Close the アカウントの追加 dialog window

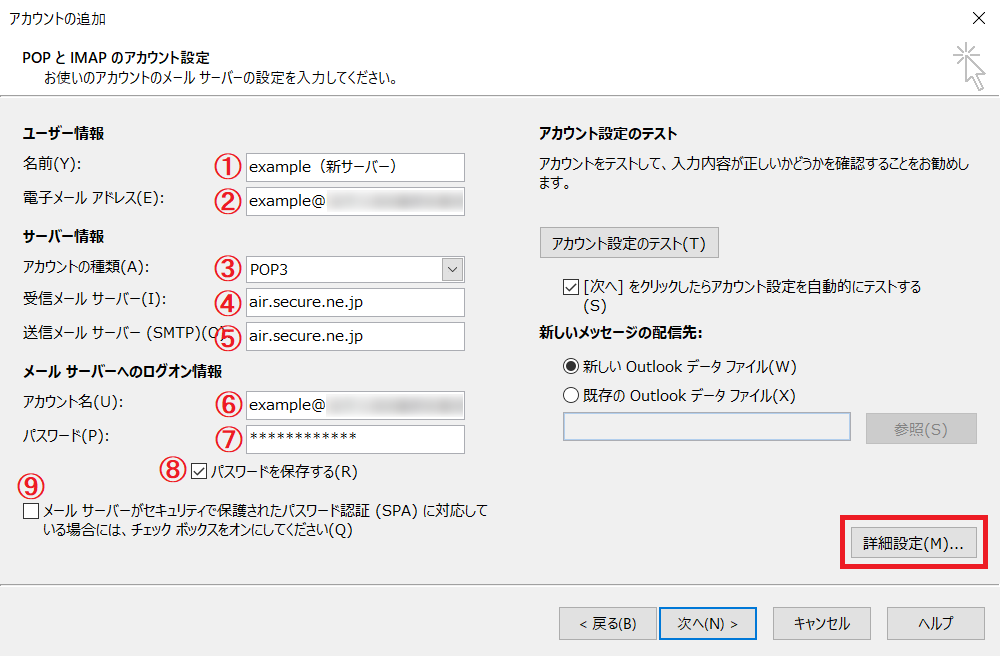976,18
